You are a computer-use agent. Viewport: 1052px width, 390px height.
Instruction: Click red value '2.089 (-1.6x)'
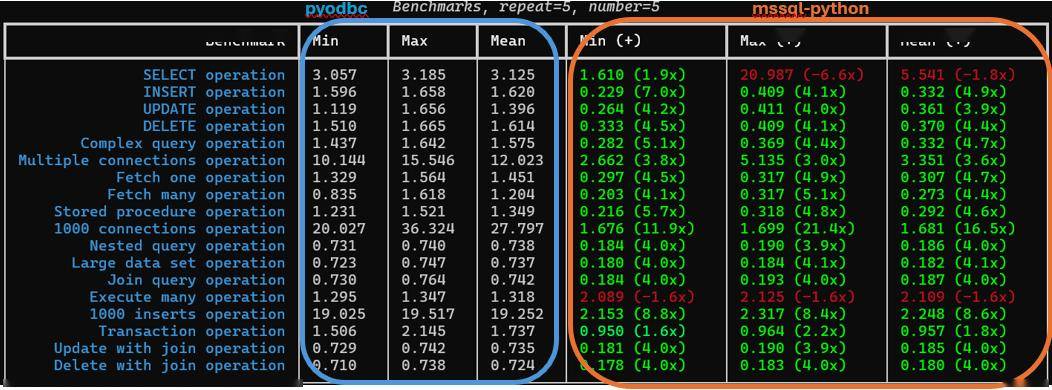(x=637, y=297)
